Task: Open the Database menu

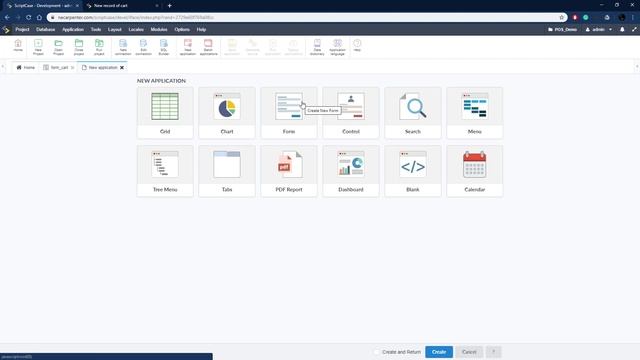Action: (45, 29)
